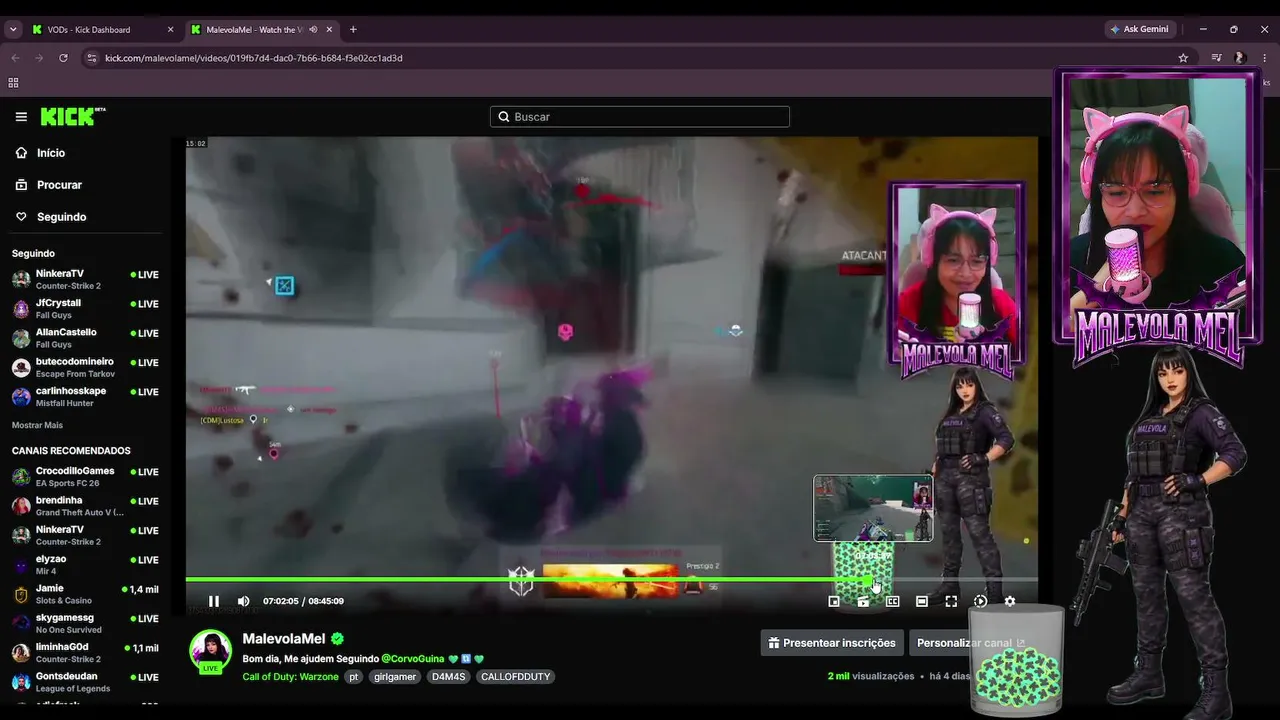Open the @CorvoGuina mention link
The image size is (1280, 720).
[x=413, y=659]
